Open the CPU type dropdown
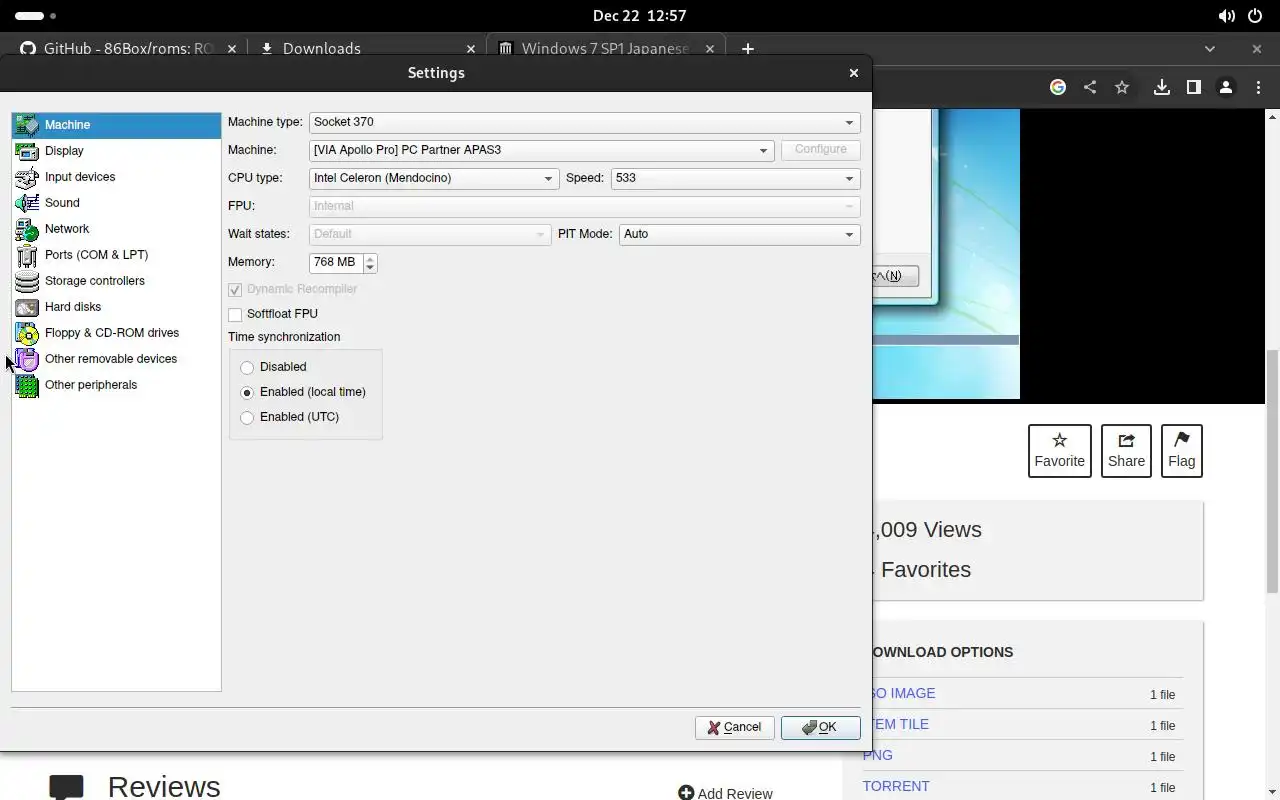Image resolution: width=1280 pixels, height=800 pixels. pos(434,178)
